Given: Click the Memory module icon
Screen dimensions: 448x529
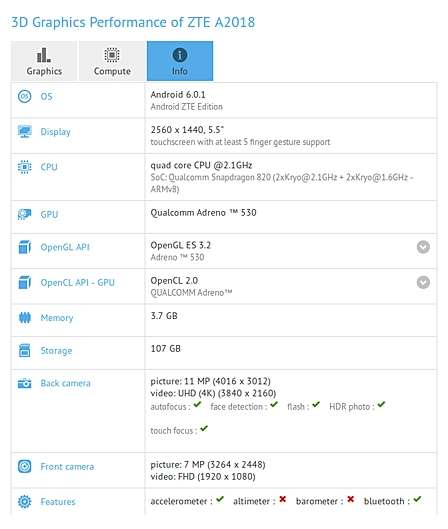Looking at the screenshot, I should pos(24,317).
